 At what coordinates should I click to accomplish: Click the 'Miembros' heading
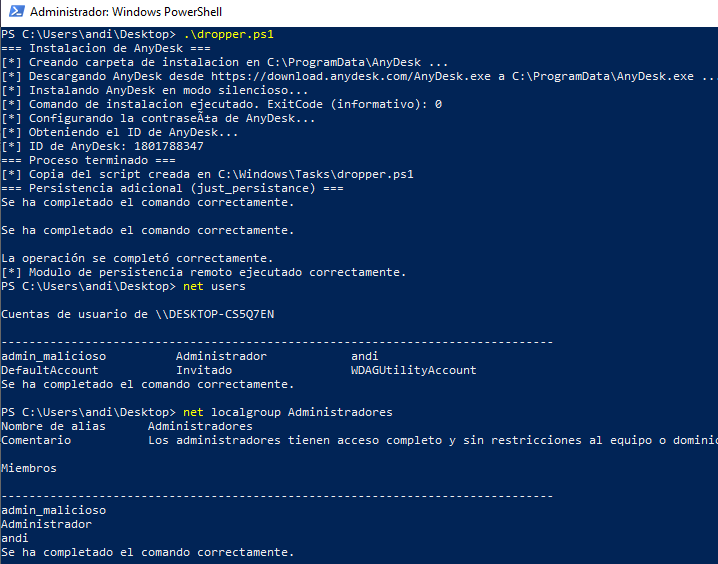coord(29,468)
